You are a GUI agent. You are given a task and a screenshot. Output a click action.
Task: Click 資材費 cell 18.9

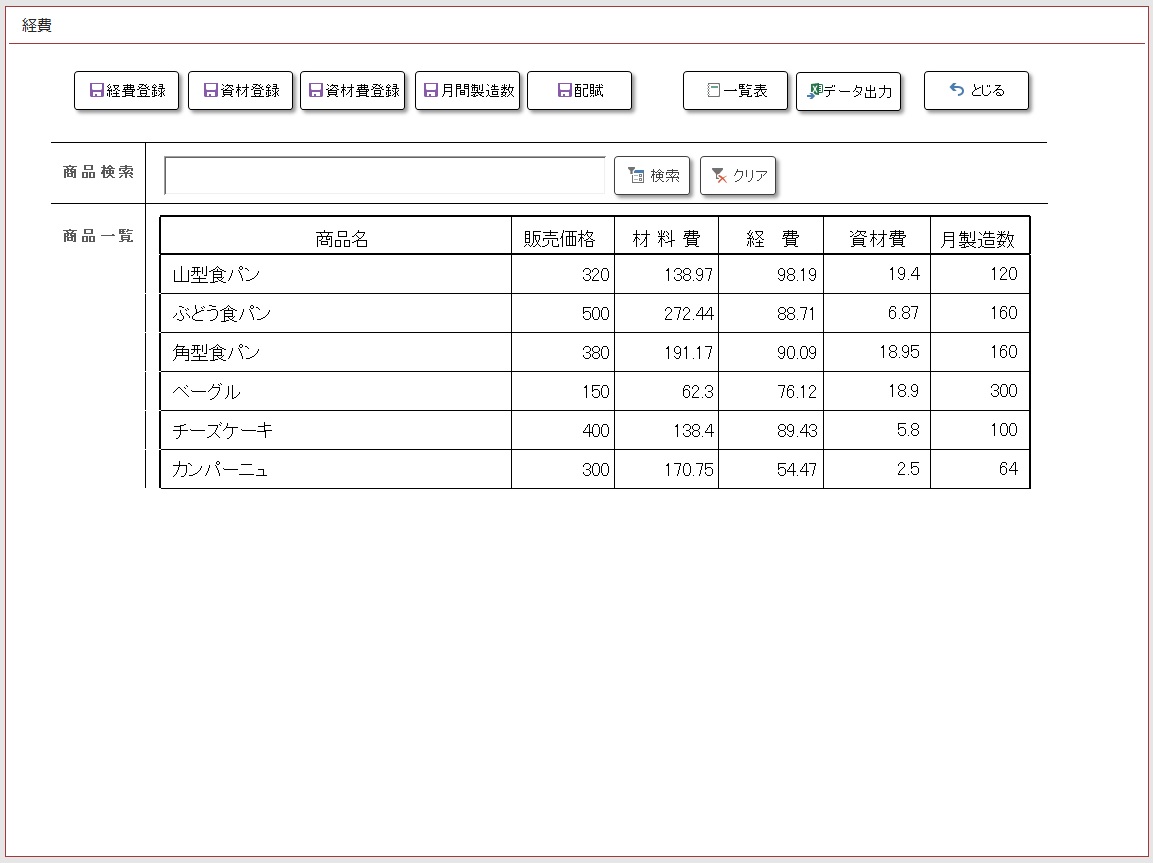[877, 391]
